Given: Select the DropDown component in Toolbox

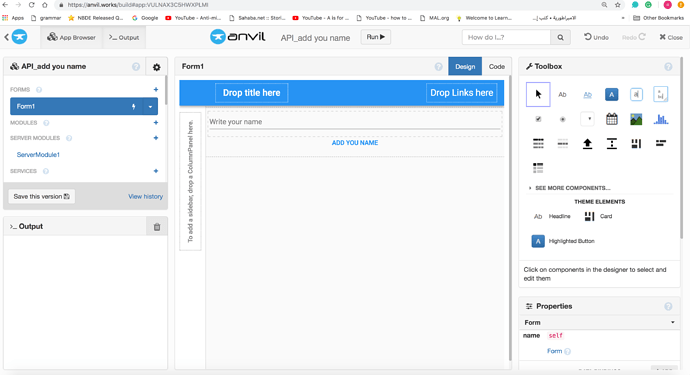Looking at the screenshot, I should pyautogui.click(x=587, y=119).
